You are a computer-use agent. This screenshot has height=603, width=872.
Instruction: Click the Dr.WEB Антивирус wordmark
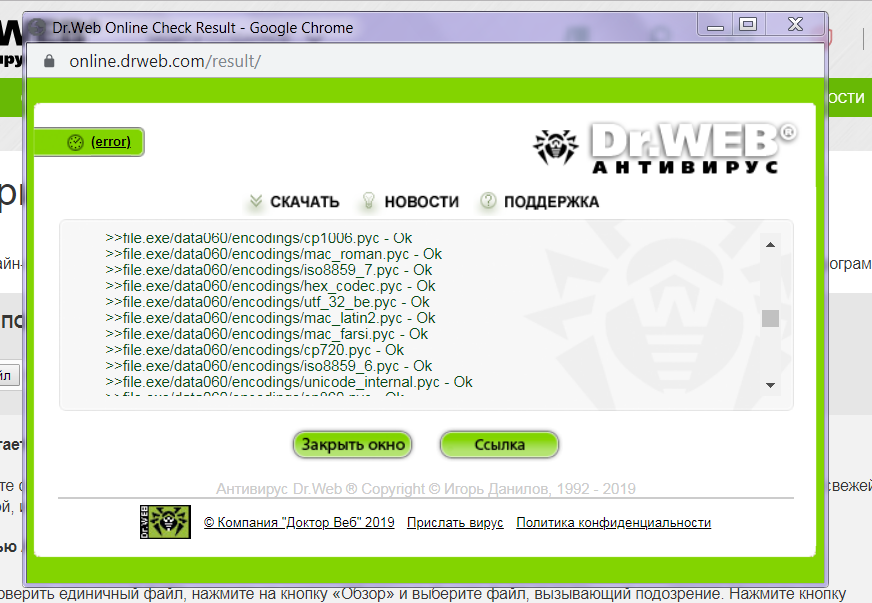coord(693,149)
